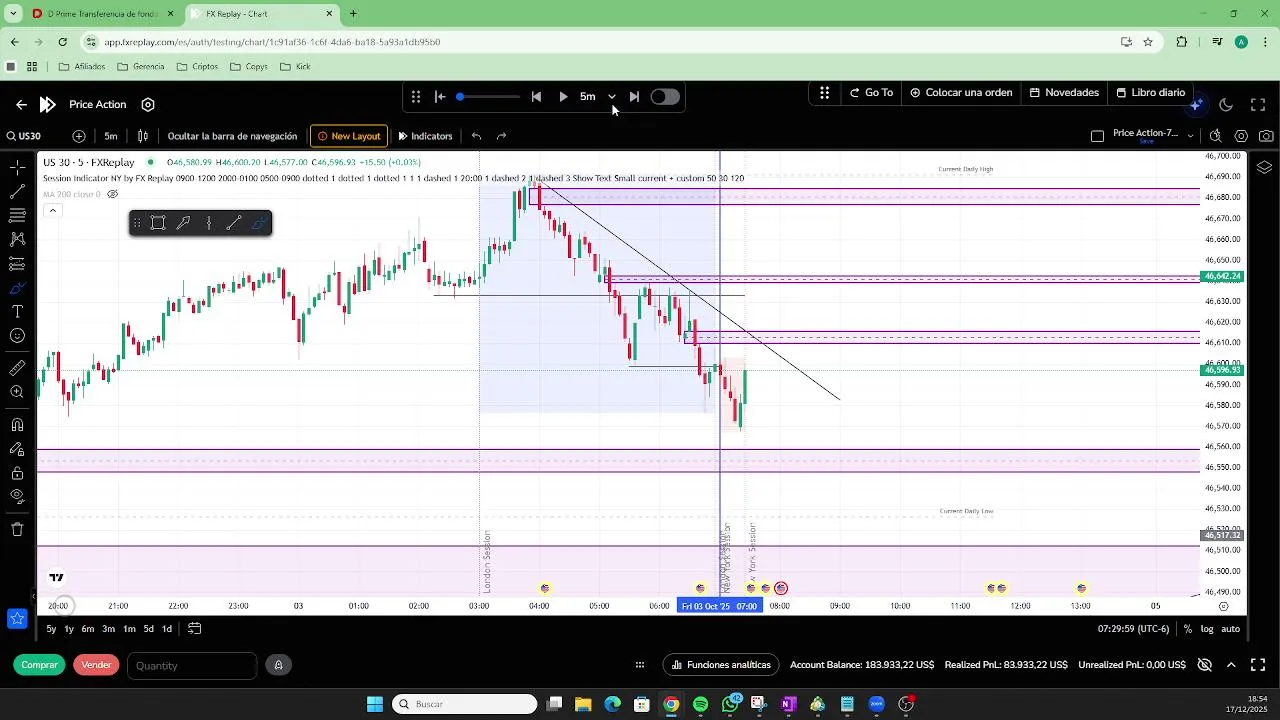This screenshot has width=1280, height=720.
Task: Select the zoom-in magnifier tool
Action: (x=17, y=392)
